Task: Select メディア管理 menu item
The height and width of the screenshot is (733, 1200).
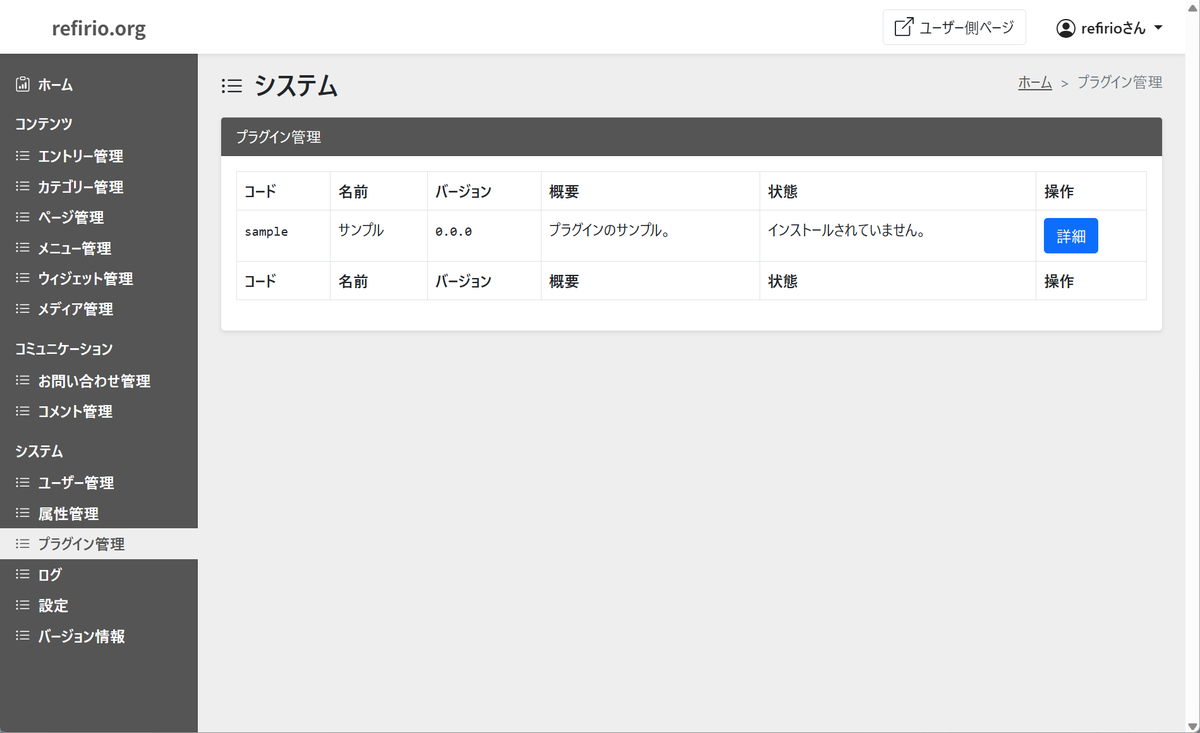Action: point(99,309)
